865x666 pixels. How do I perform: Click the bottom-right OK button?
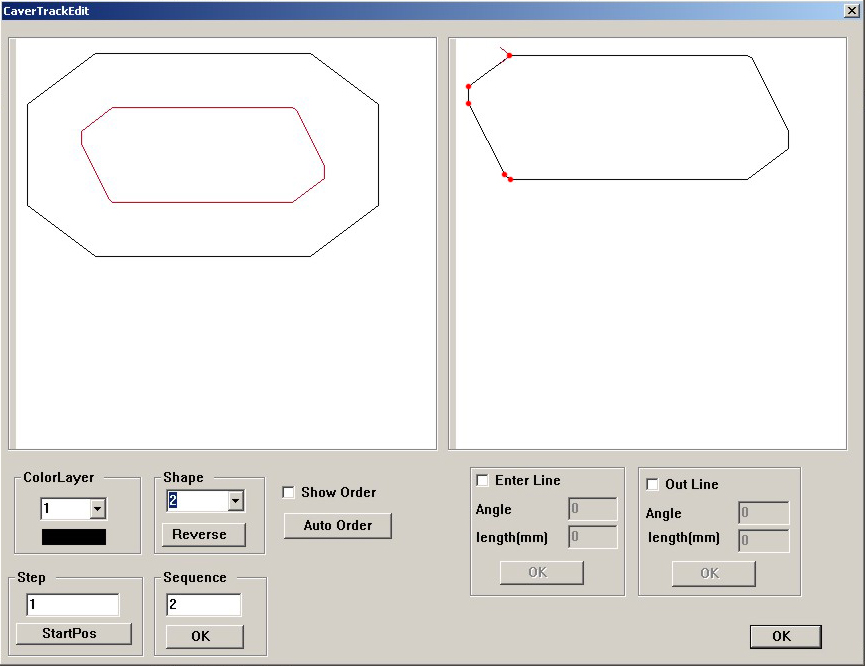785,636
